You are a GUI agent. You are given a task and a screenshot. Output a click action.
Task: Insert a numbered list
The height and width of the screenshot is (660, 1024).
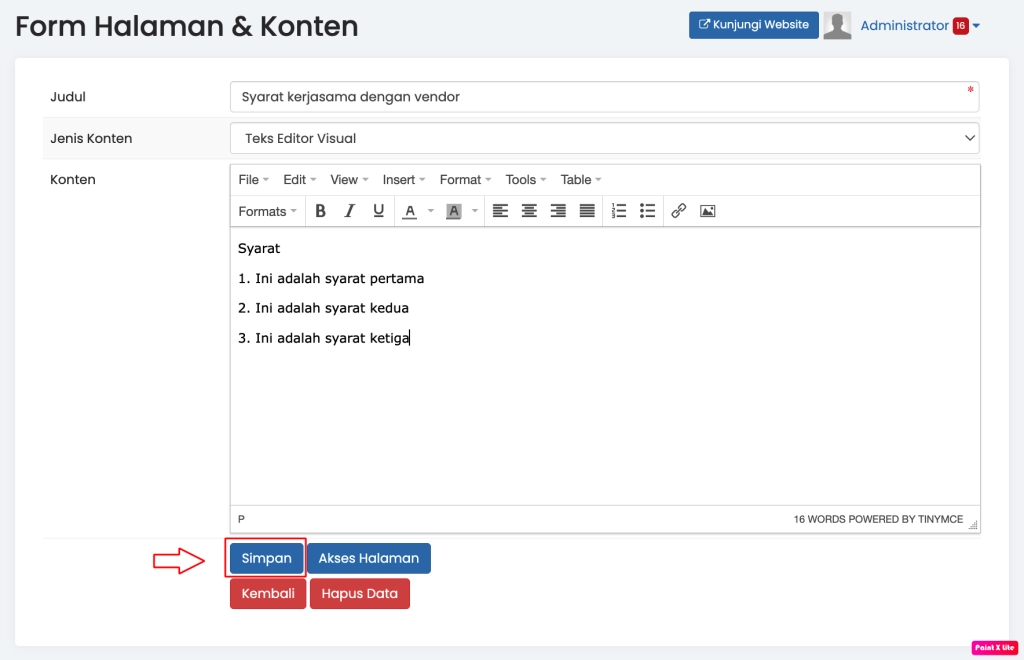[619, 211]
